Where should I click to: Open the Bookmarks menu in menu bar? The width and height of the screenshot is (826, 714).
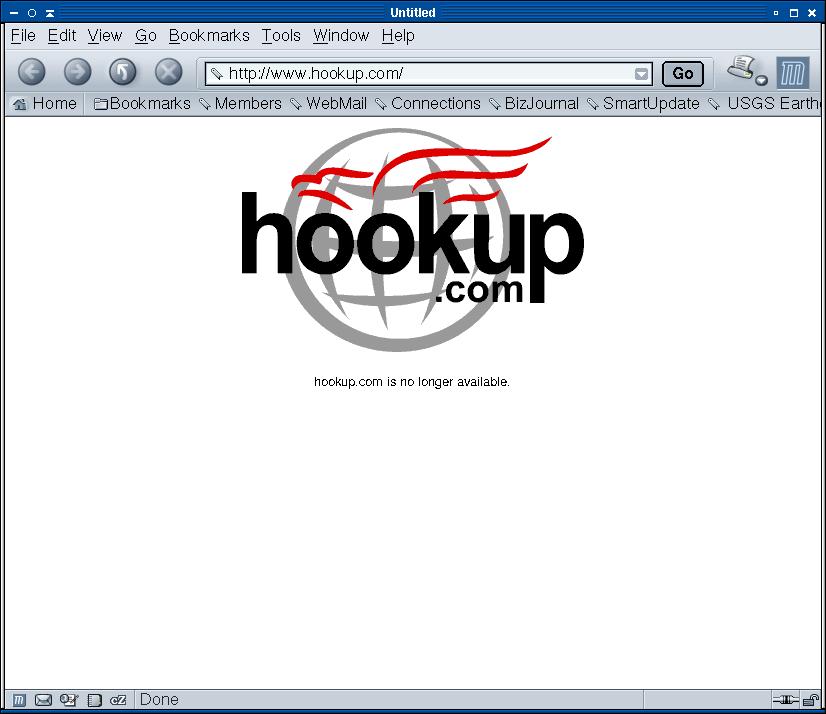click(x=209, y=36)
